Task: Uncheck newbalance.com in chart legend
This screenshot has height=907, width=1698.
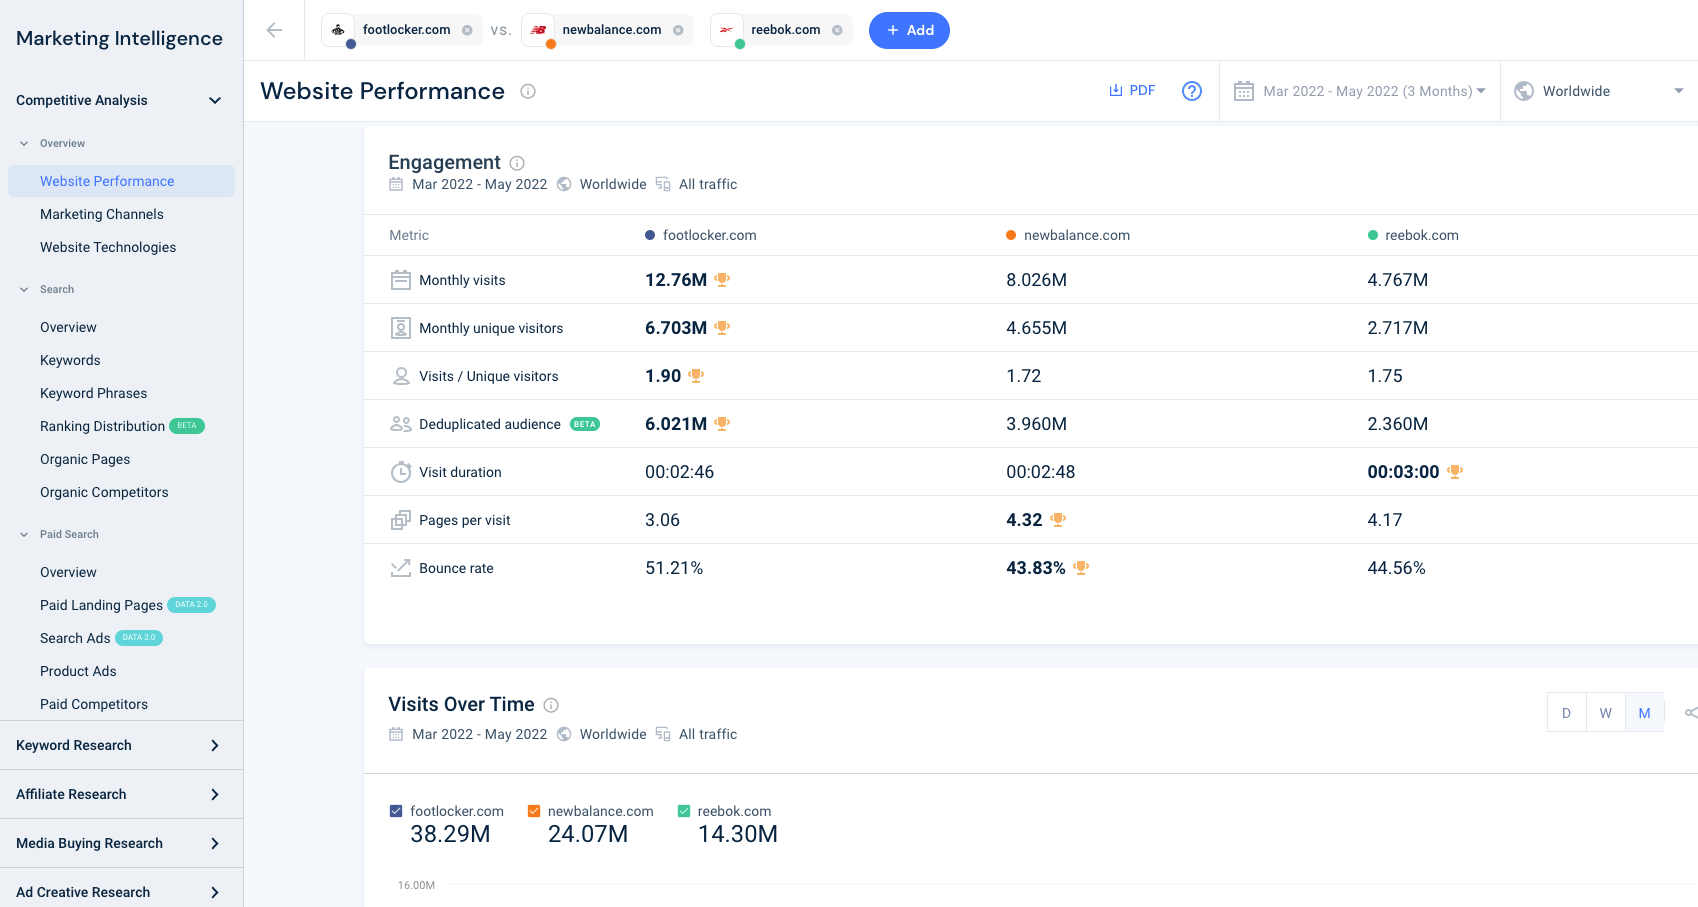Action: [534, 811]
